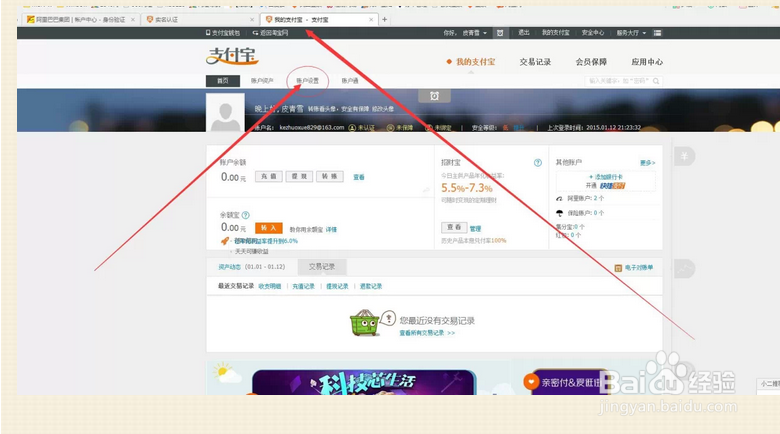Click the umbrella icon for 保险账户
The height and width of the screenshot is (434, 780).
click(x=559, y=213)
